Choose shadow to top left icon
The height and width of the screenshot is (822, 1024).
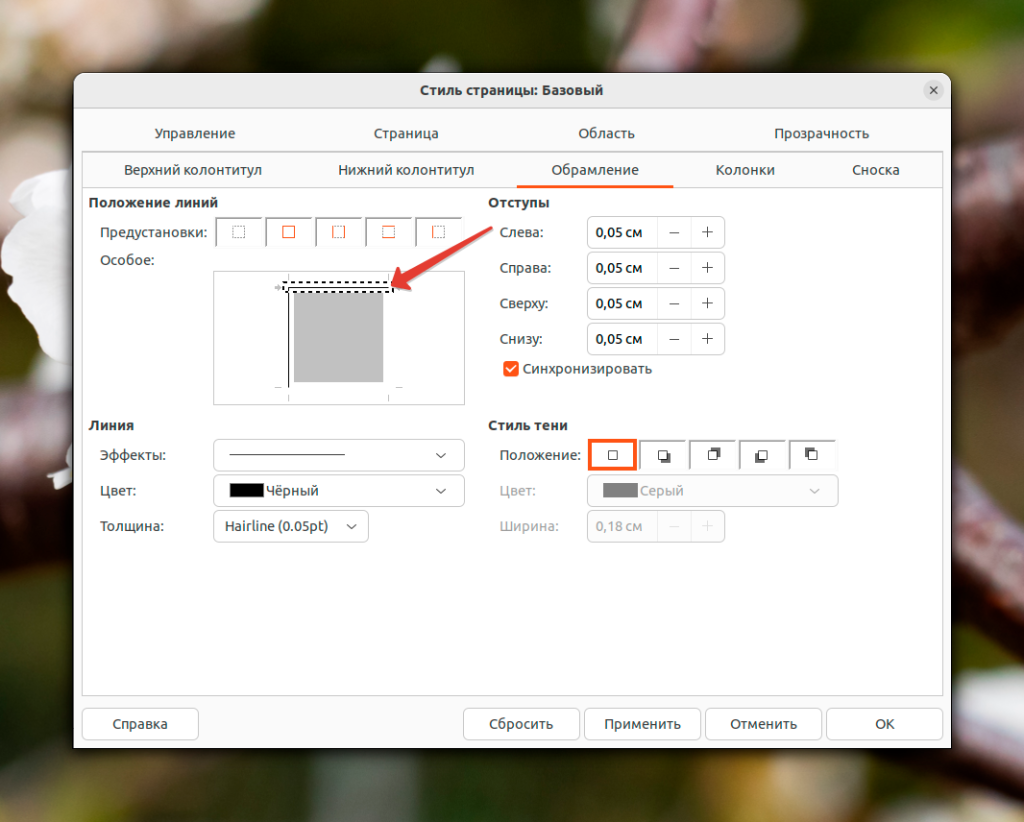(x=812, y=455)
